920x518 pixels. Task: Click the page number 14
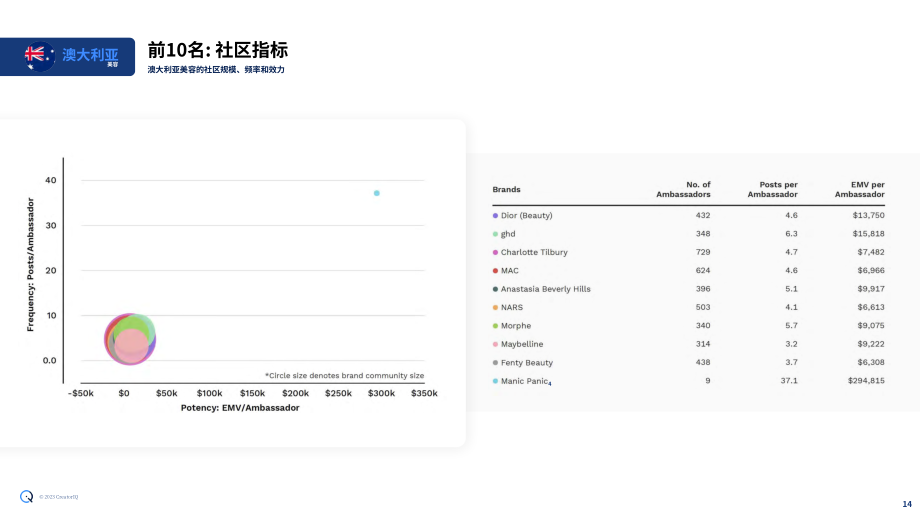(x=907, y=504)
